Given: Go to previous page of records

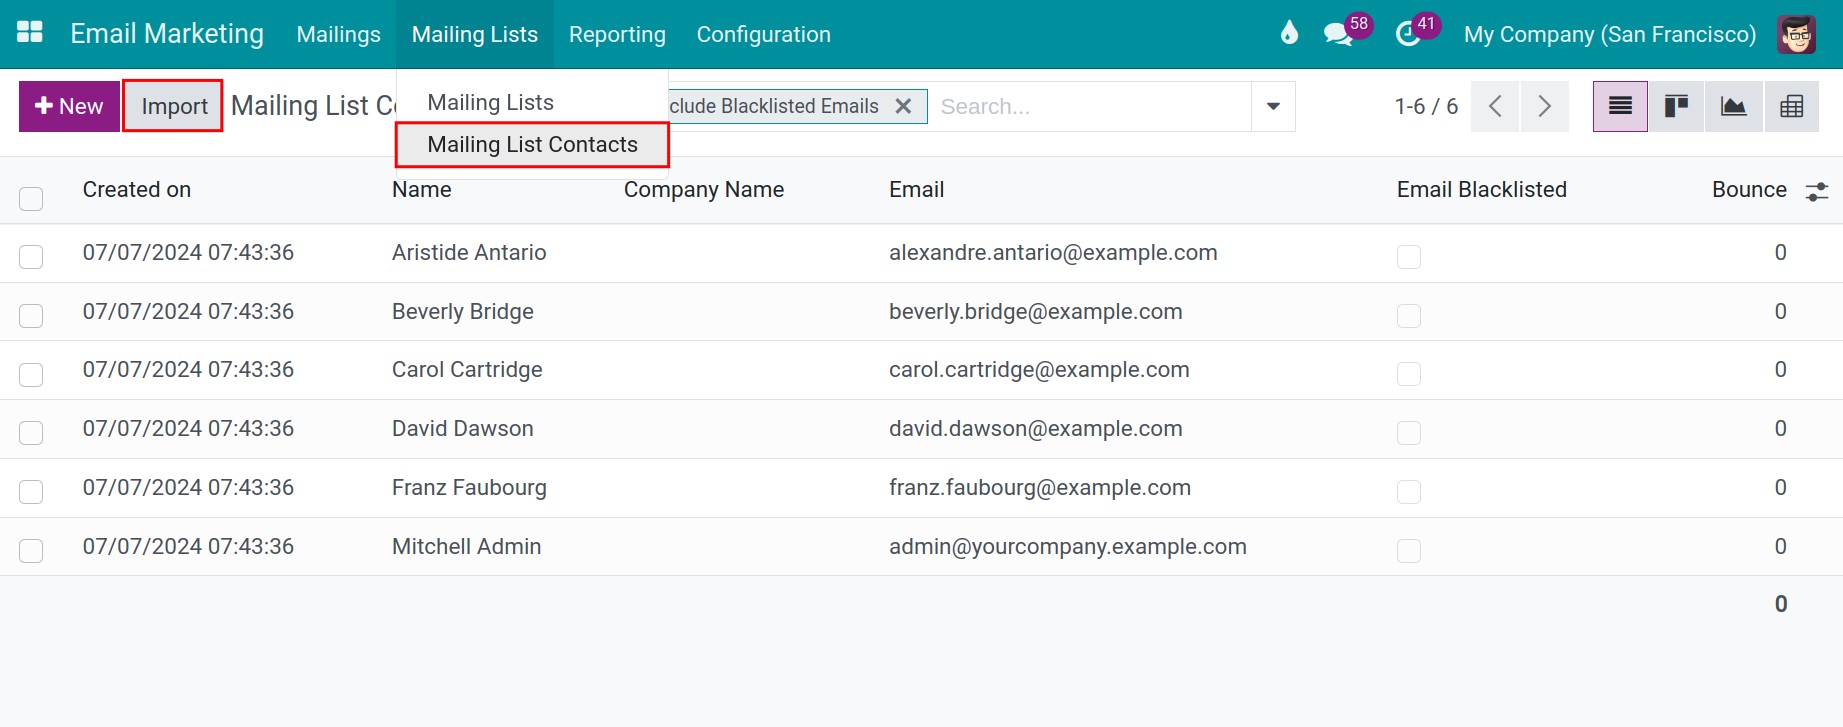Looking at the screenshot, I should pos(1495,106).
